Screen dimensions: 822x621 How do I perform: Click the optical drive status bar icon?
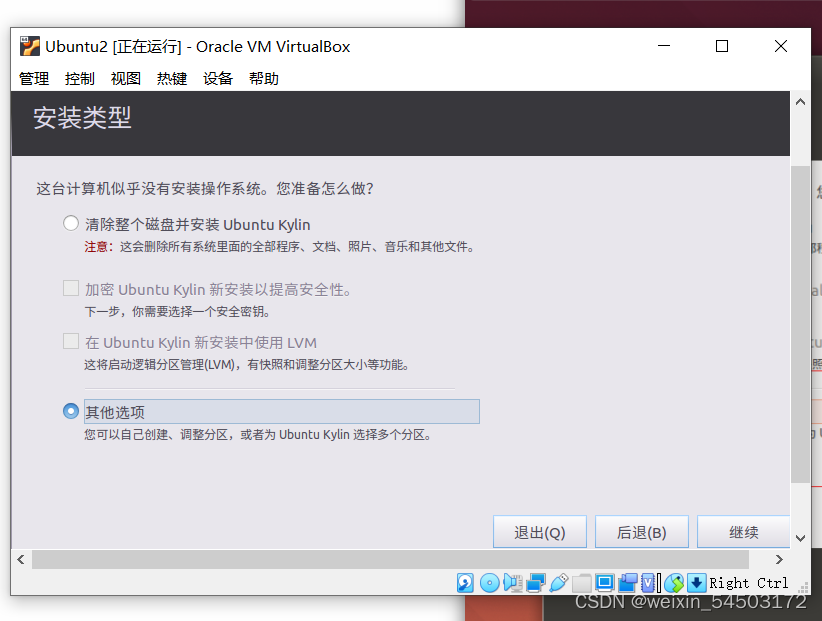tap(487, 582)
